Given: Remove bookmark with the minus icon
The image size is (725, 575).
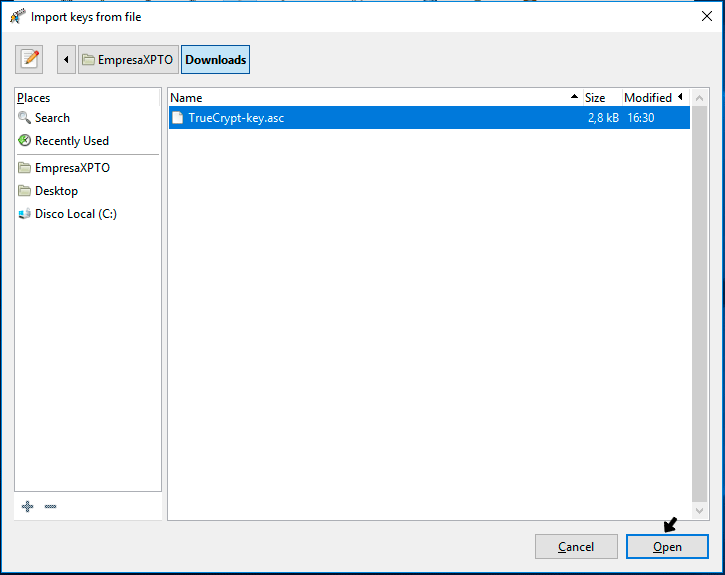Looking at the screenshot, I should [50, 506].
